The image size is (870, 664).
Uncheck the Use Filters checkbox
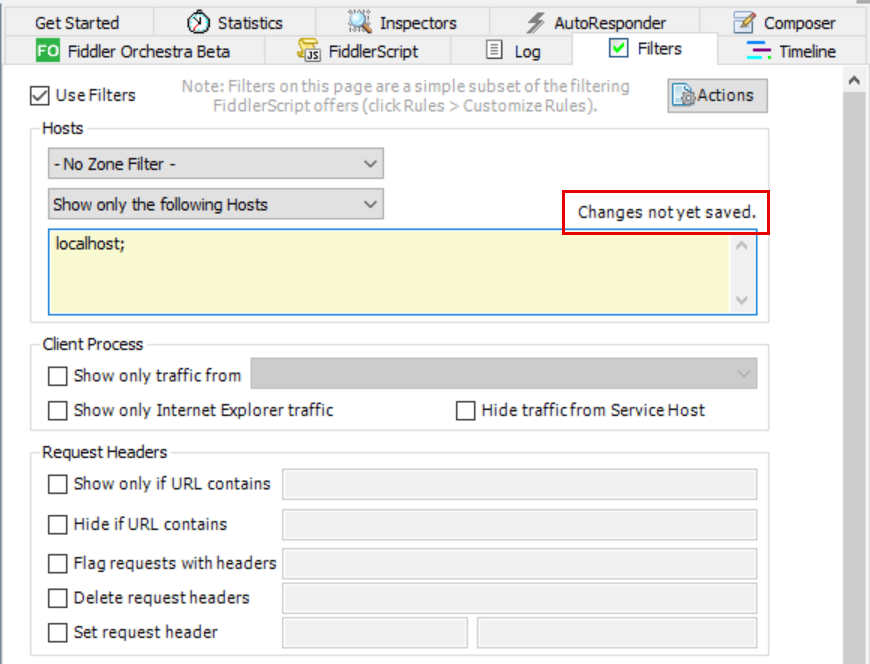pyautogui.click(x=39, y=95)
